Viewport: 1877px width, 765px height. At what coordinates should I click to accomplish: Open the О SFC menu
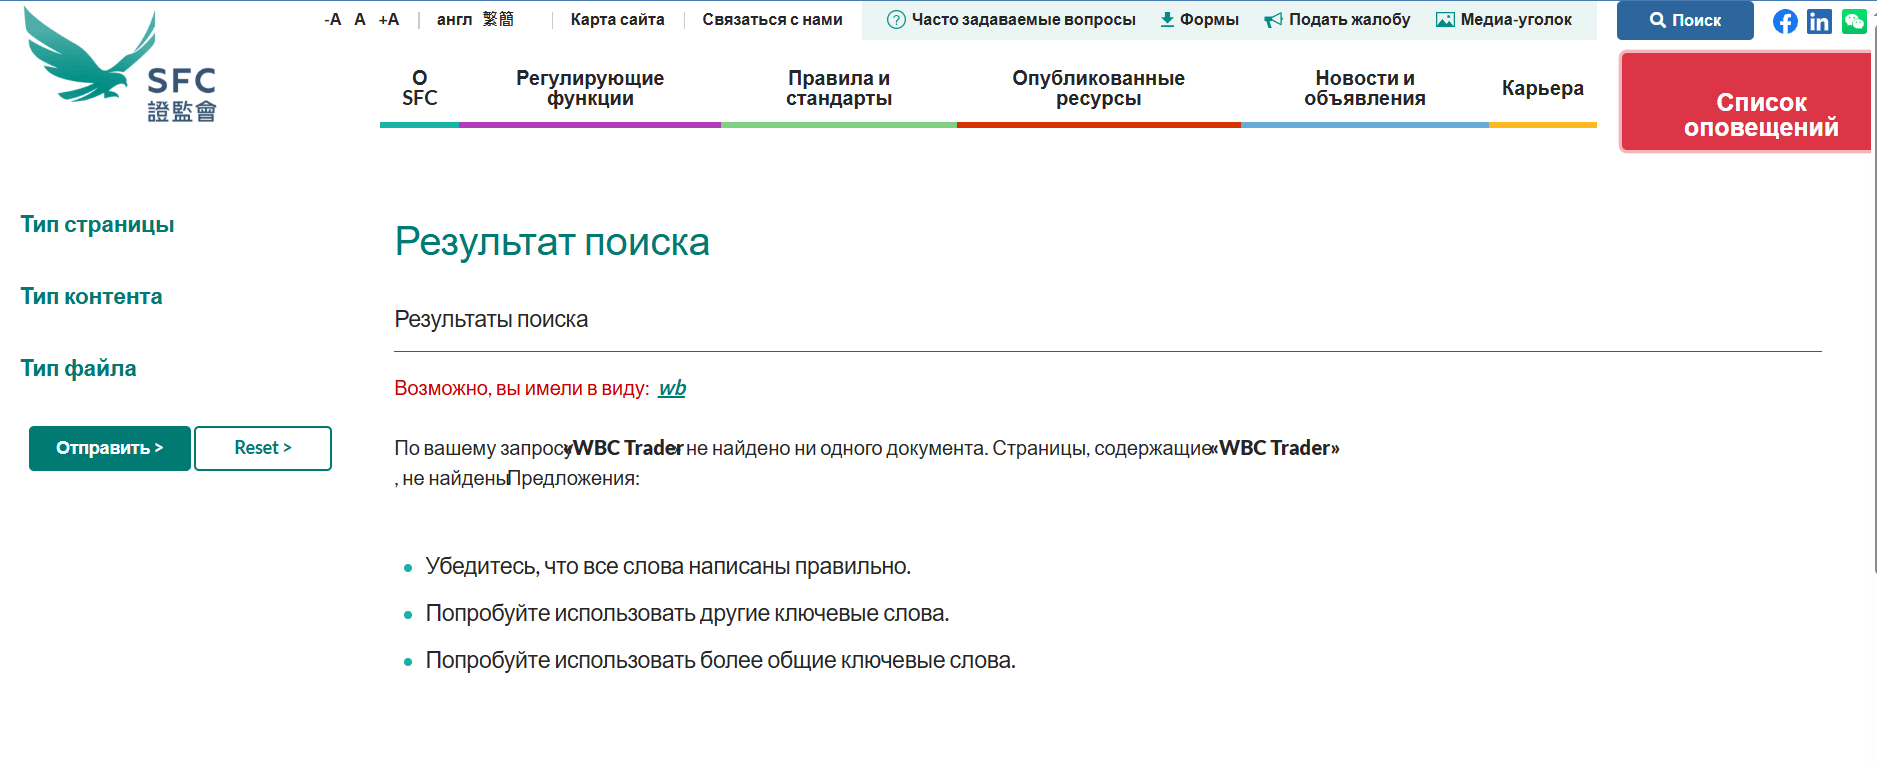click(x=420, y=88)
